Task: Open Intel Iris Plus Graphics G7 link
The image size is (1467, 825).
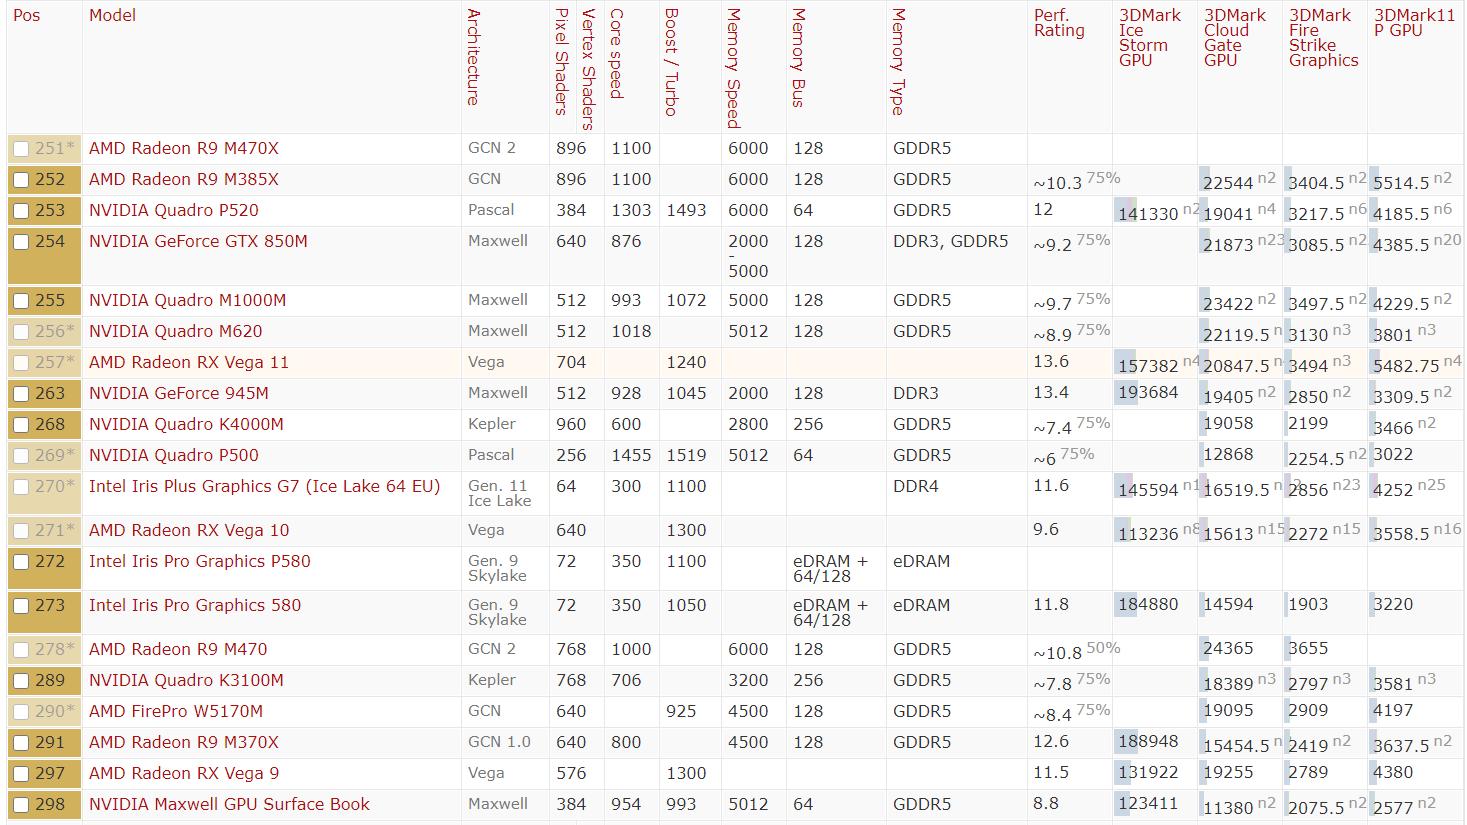Action: [x=265, y=487]
